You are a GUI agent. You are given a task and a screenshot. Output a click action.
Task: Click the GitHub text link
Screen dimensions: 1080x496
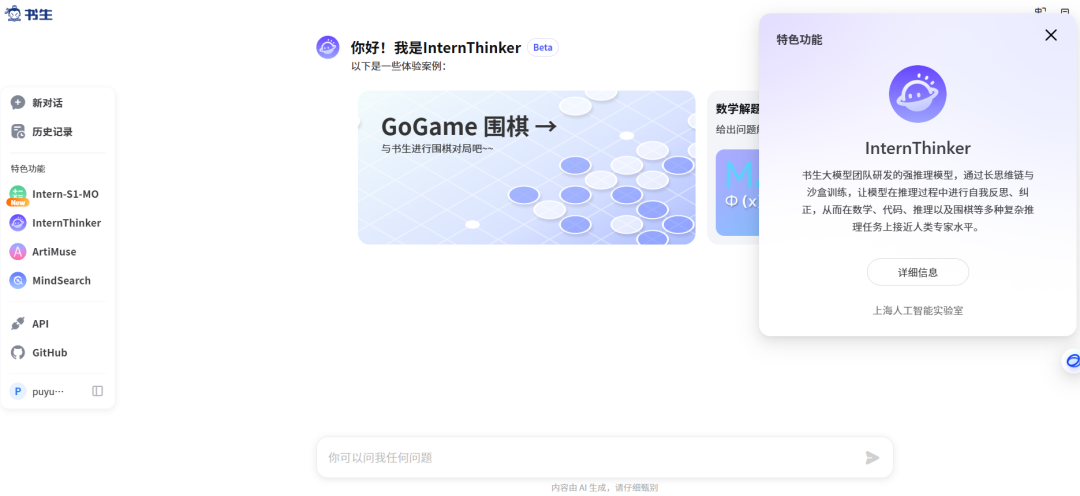pyautogui.click(x=50, y=353)
